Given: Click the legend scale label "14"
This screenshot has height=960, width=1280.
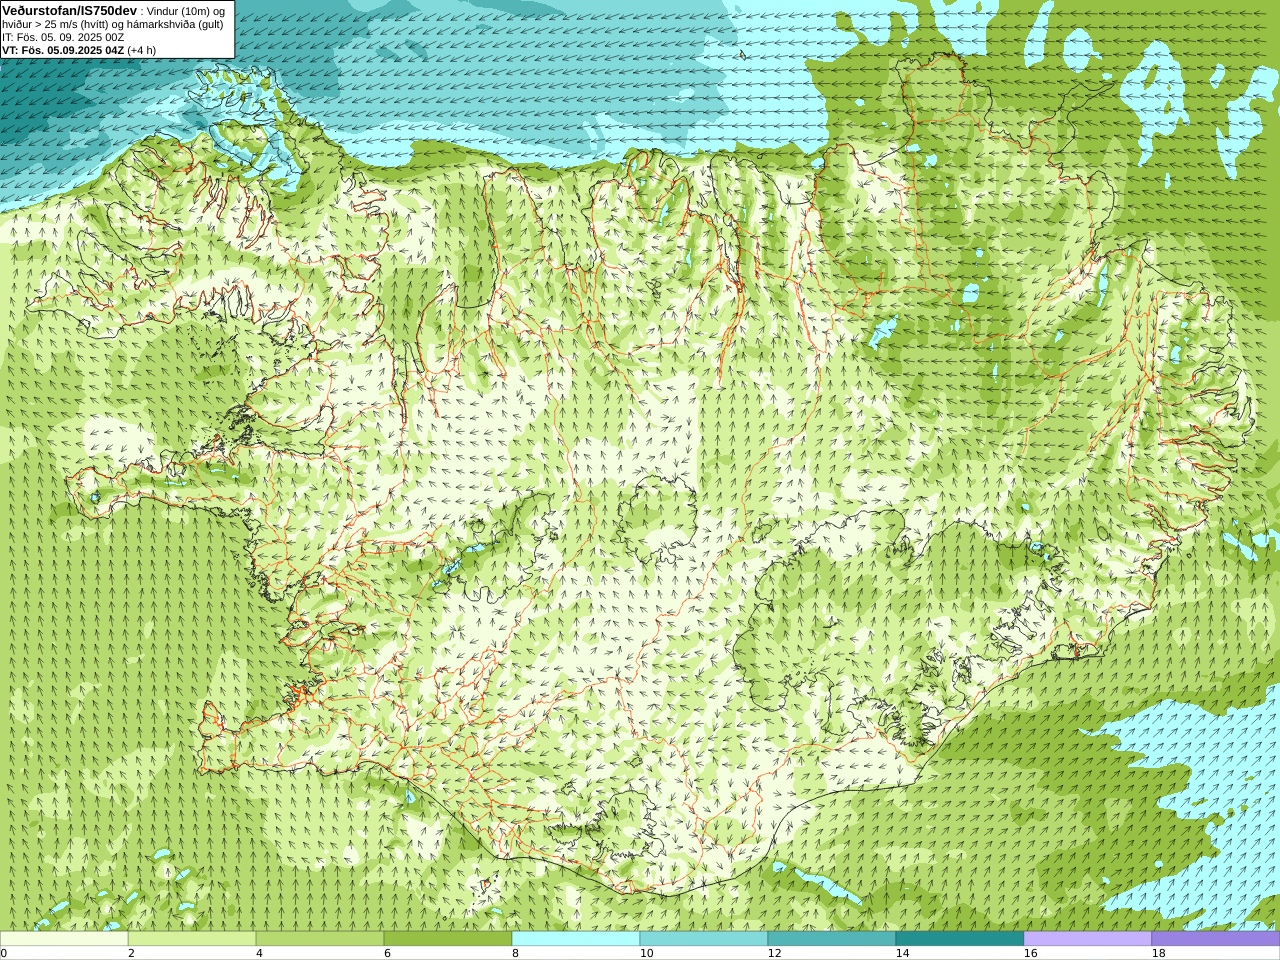Looking at the screenshot, I should [x=902, y=953].
